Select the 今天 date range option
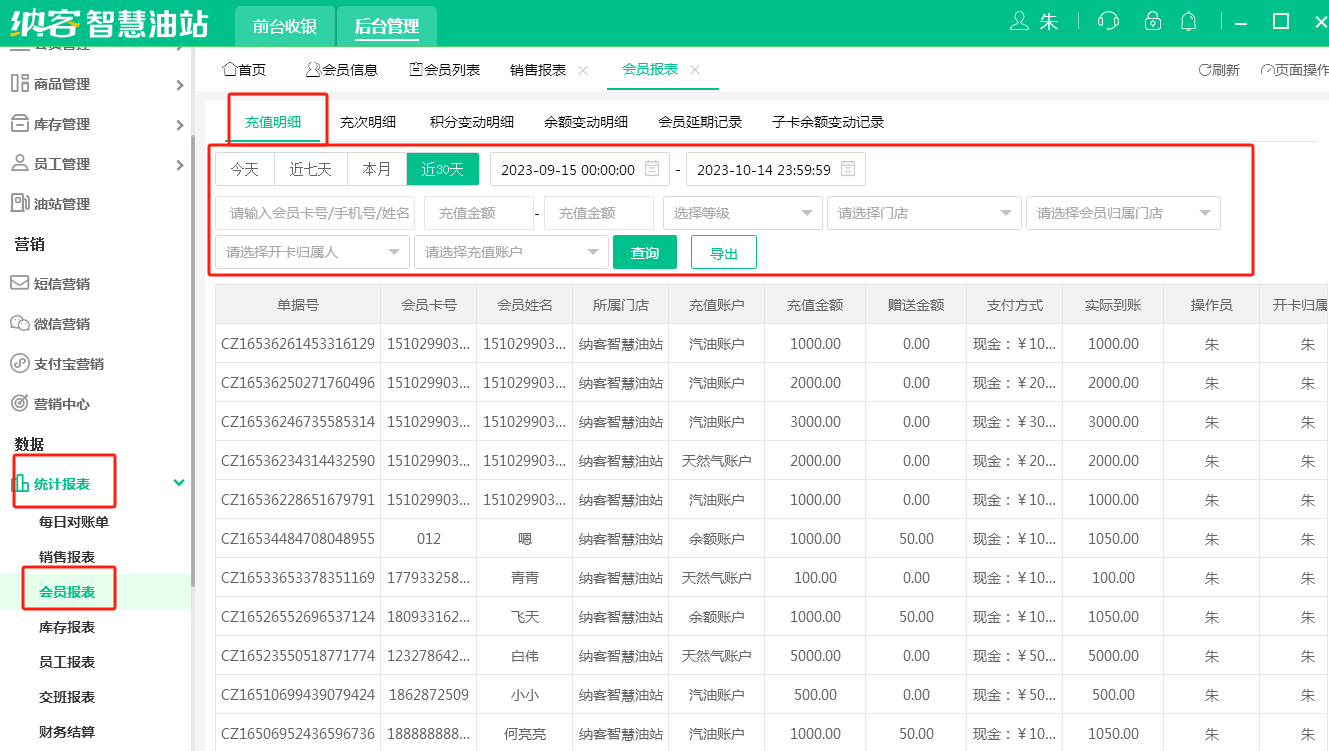The image size is (1329, 751). (x=245, y=169)
